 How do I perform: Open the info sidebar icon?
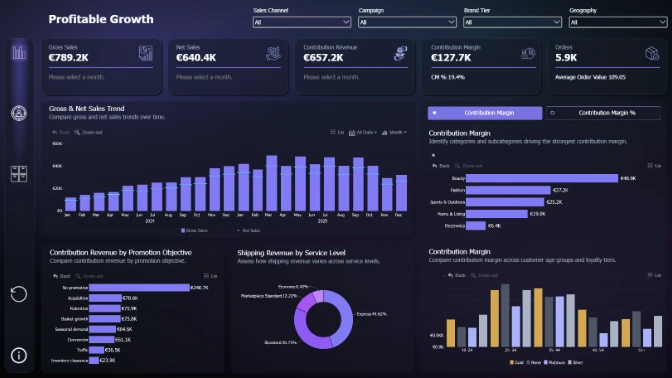[19, 355]
